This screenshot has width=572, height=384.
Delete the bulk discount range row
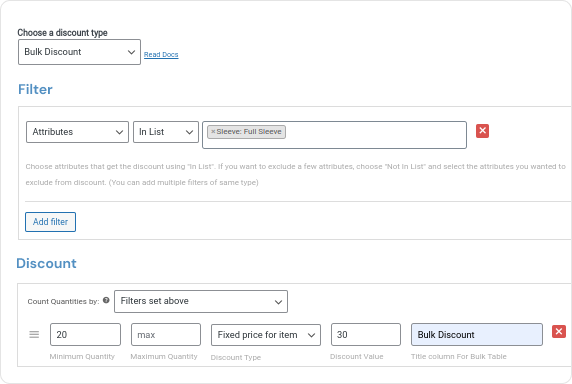click(x=559, y=331)
